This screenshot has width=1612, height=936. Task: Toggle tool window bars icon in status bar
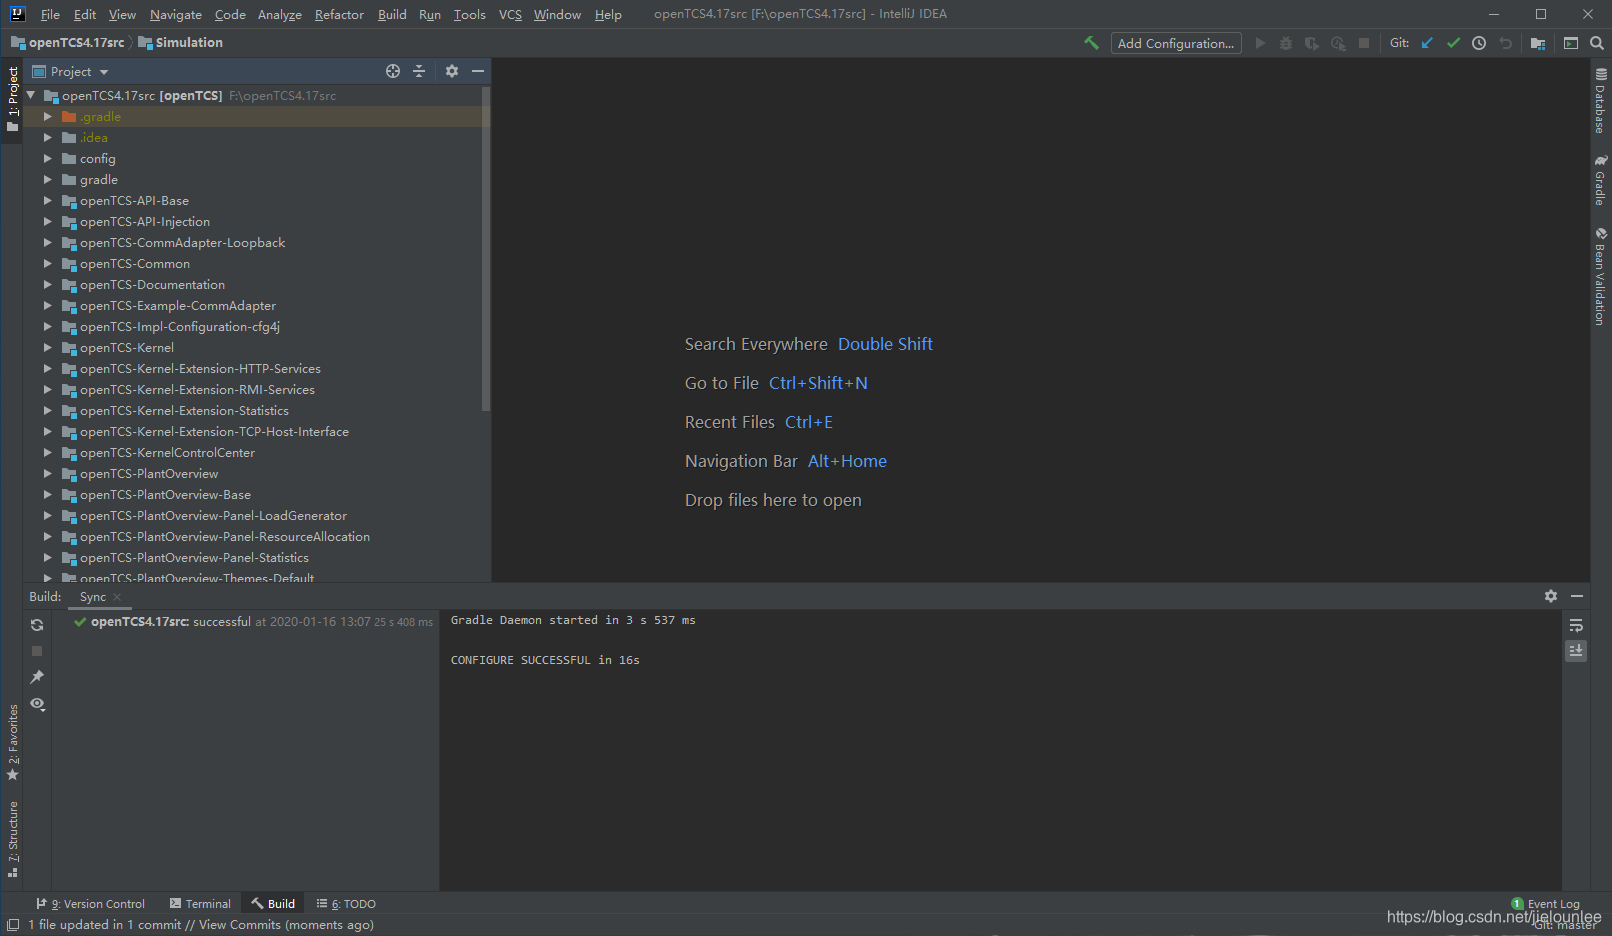(13, 925)
